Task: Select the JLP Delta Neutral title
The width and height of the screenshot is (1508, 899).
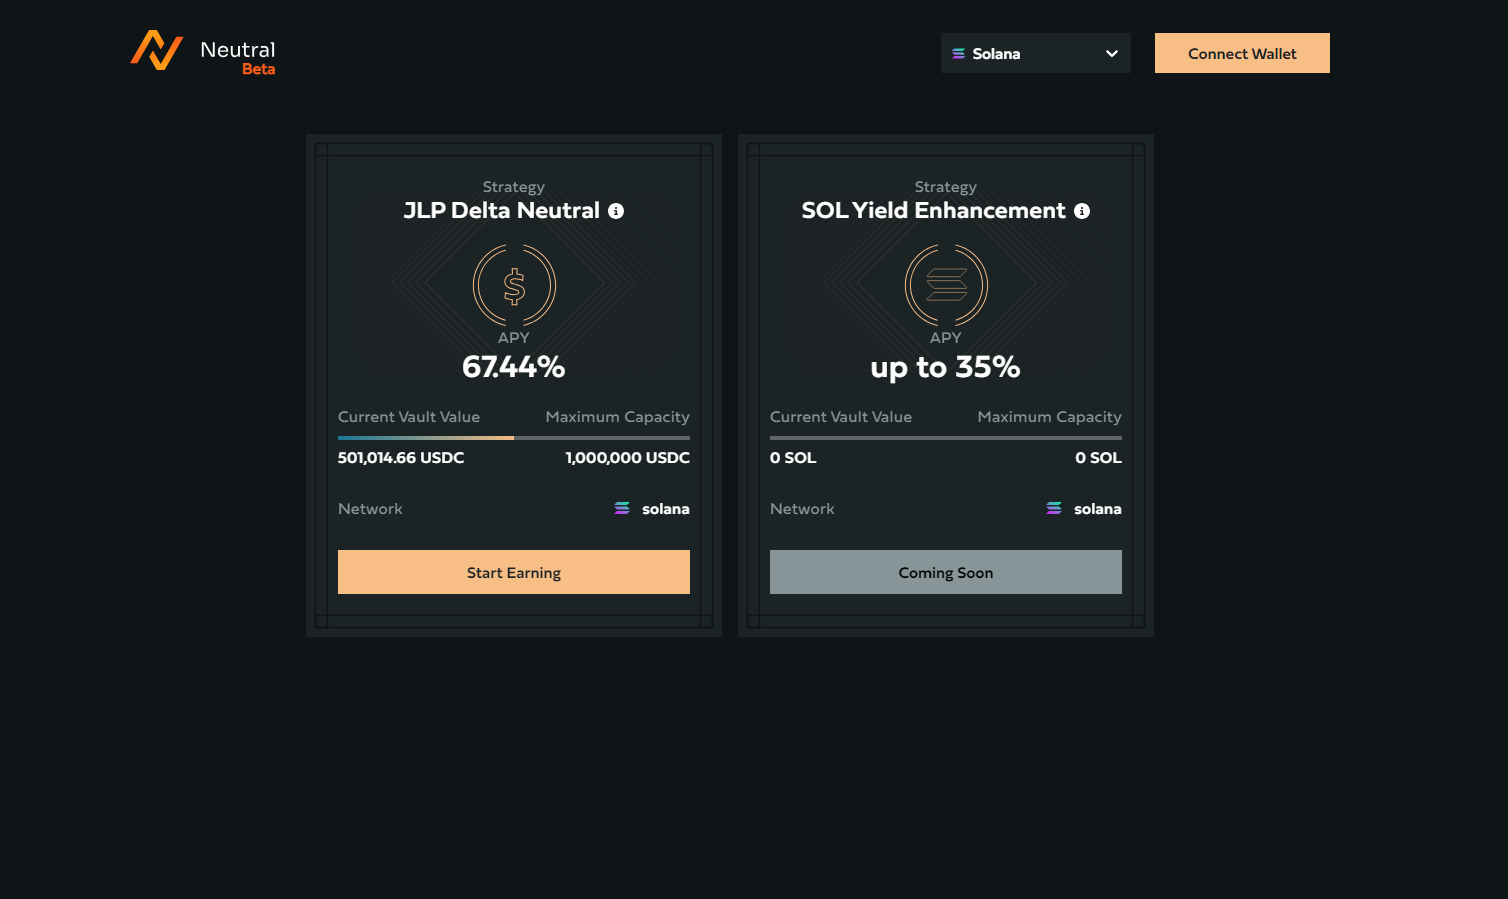Action: point(501,211)
